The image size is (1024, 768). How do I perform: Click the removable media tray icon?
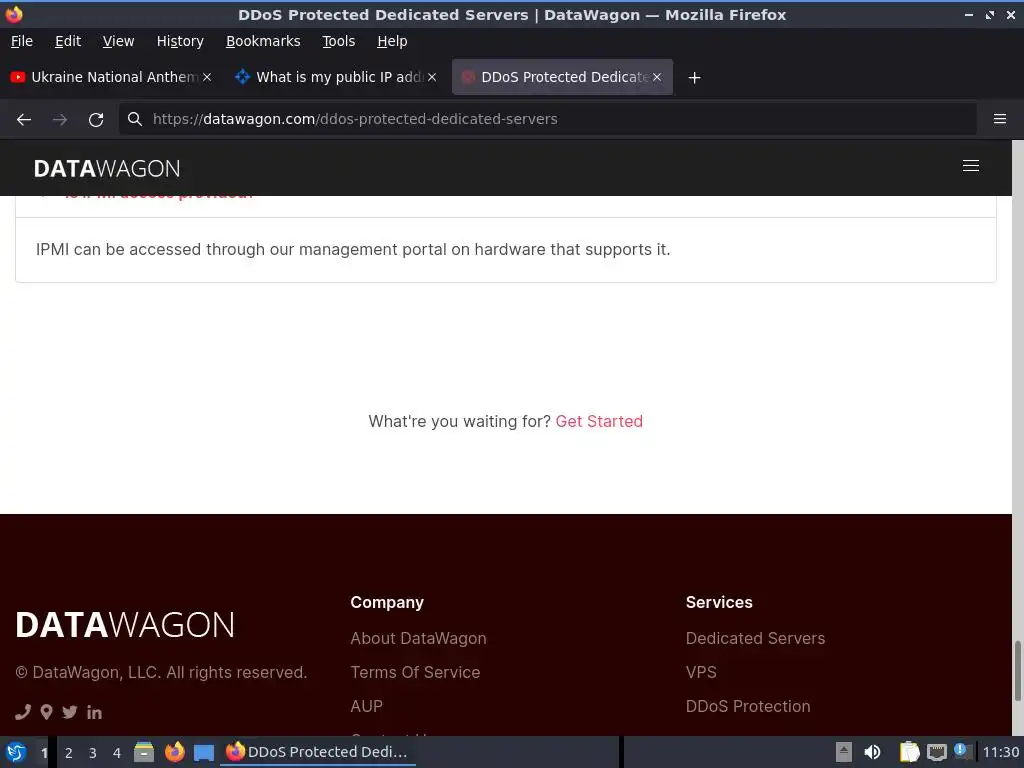click(844, 752)
